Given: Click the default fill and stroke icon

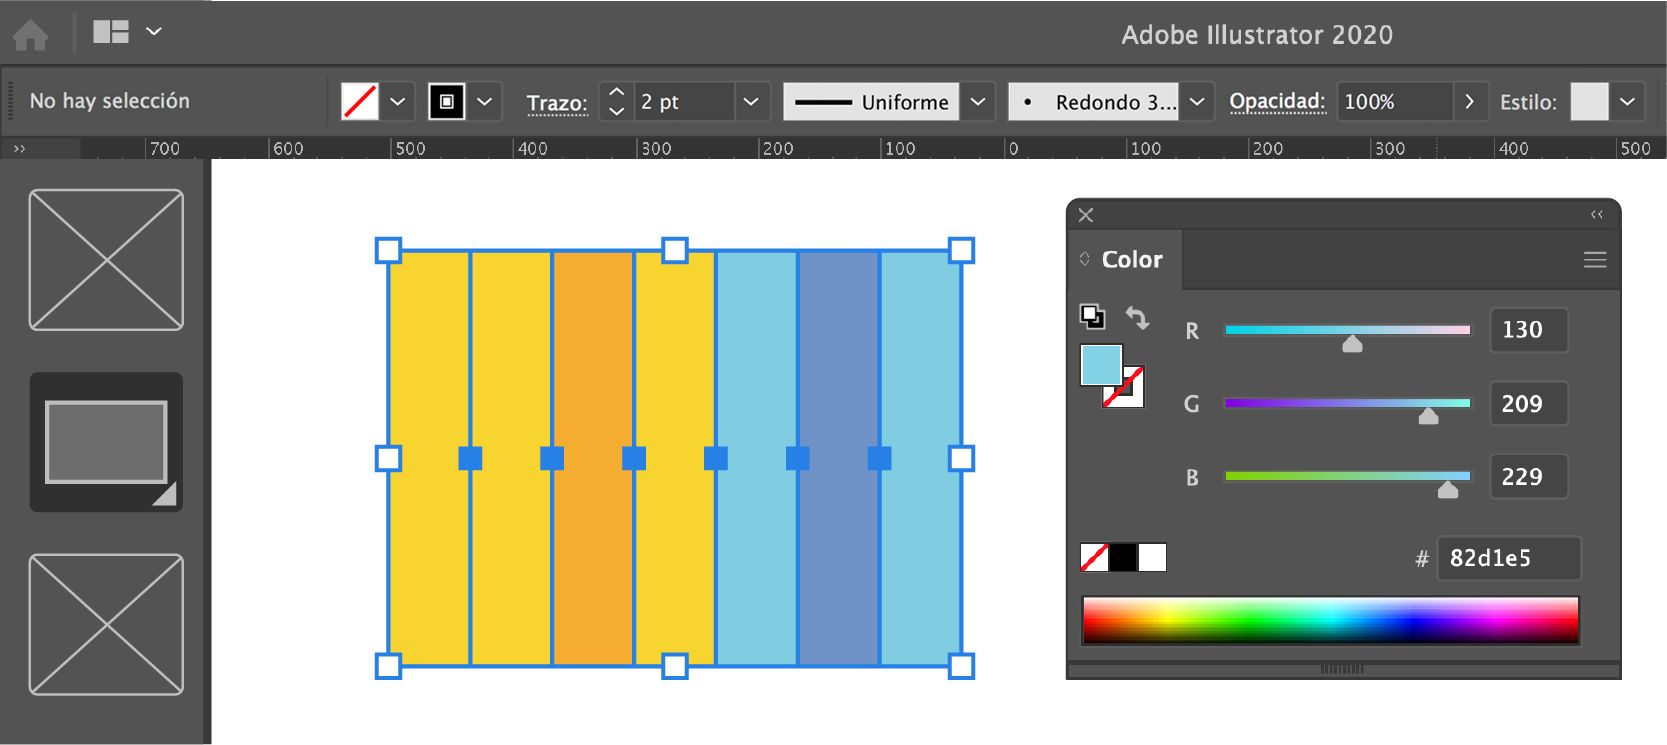Looking at the screenshot, I should (x=1092, y=317).
